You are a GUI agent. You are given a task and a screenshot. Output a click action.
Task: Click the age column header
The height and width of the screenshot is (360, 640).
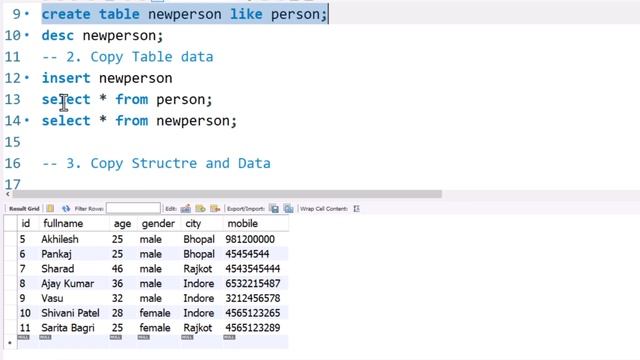pos(122,223)
